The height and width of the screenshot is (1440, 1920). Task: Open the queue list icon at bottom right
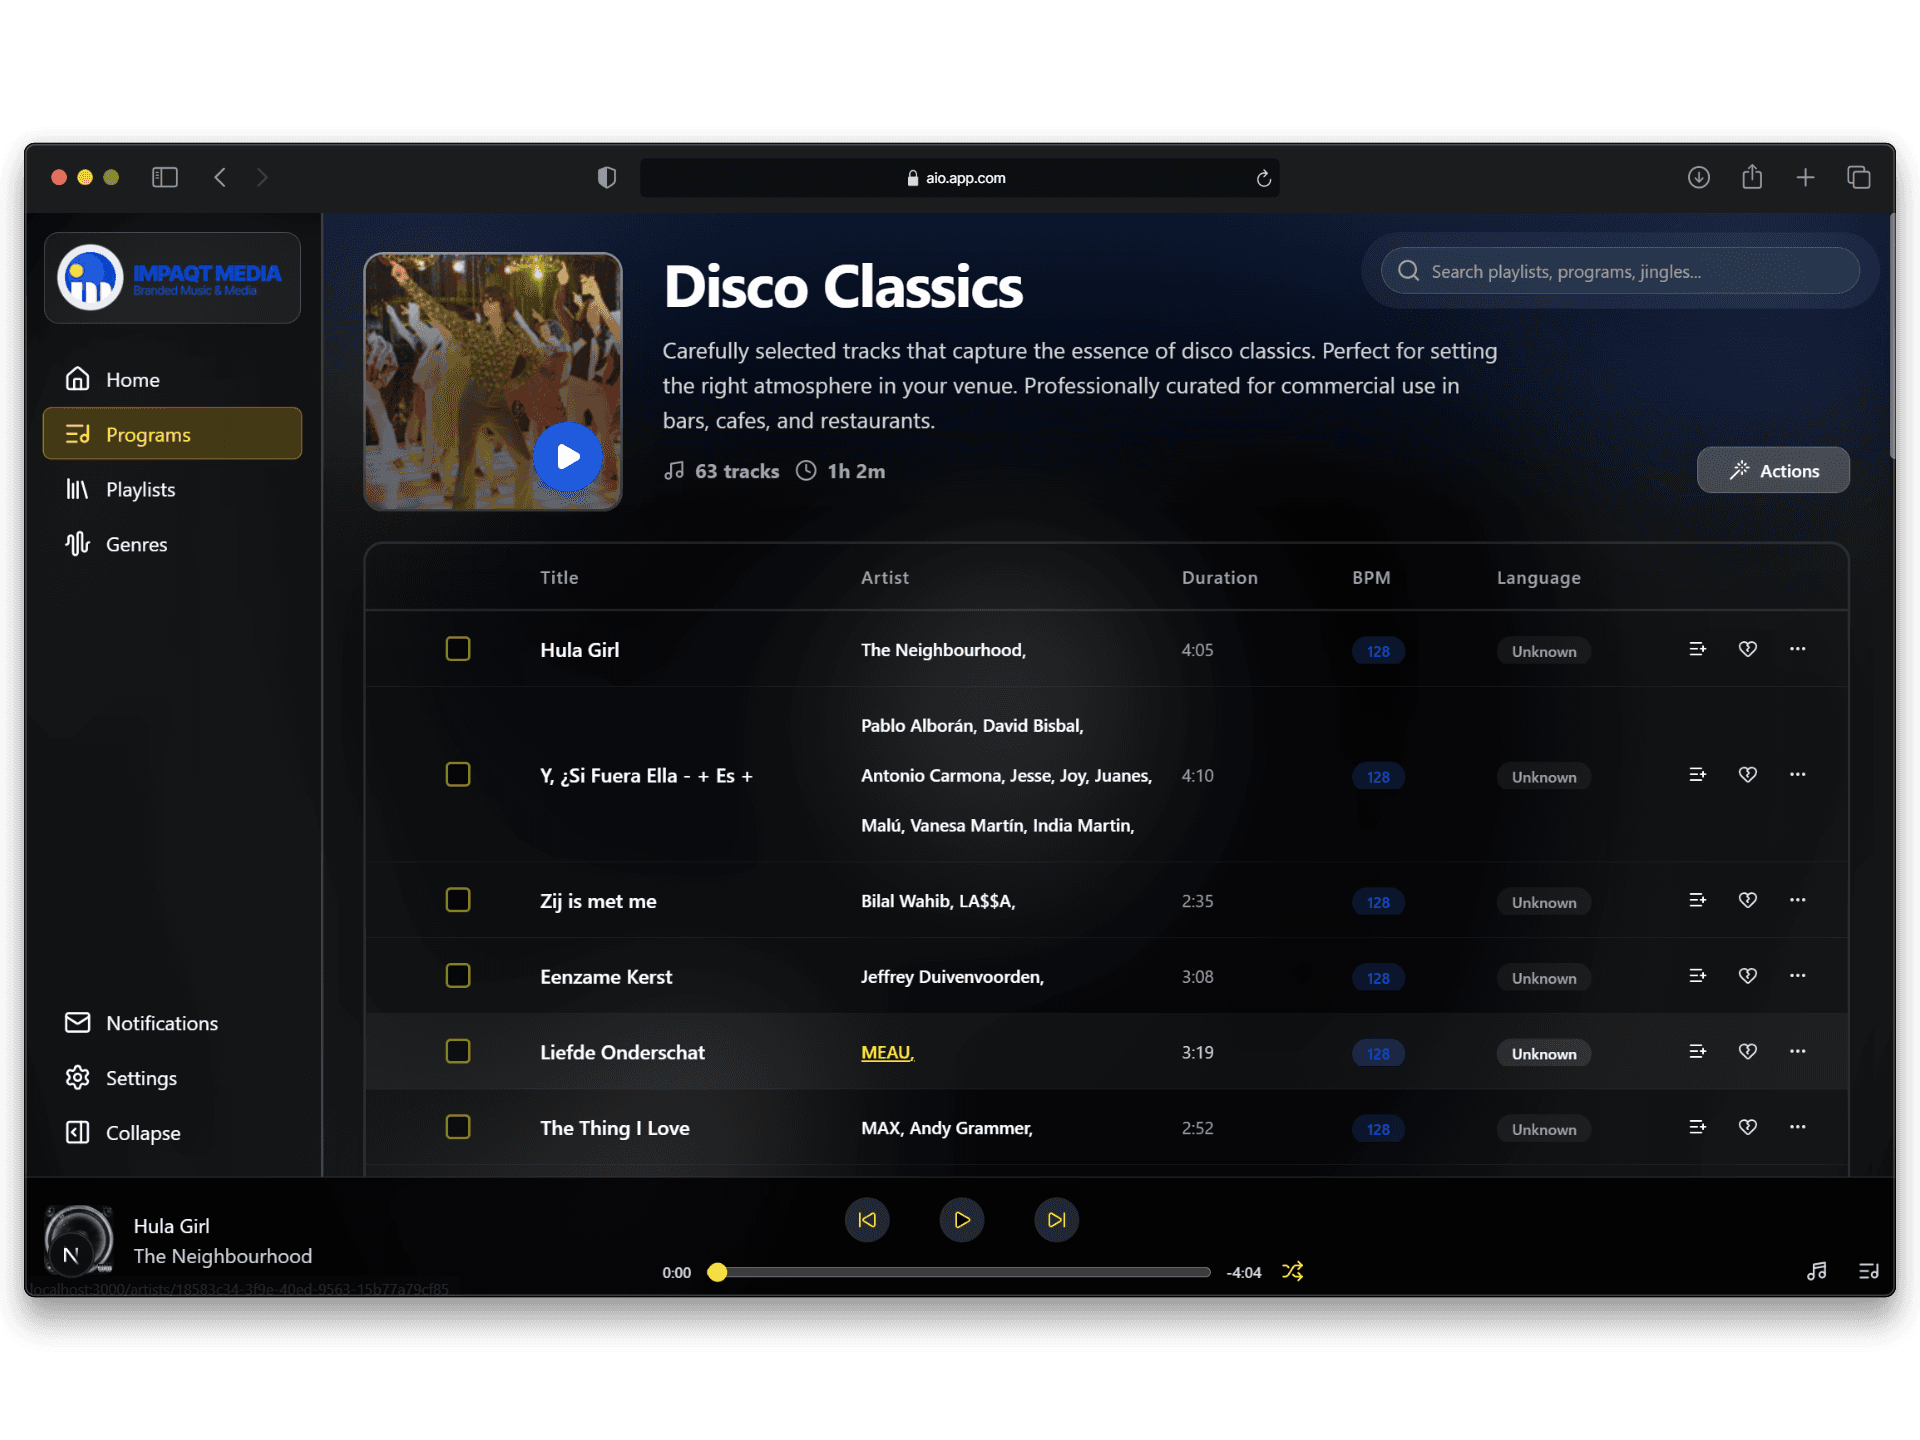(x=1868, y=1271)
